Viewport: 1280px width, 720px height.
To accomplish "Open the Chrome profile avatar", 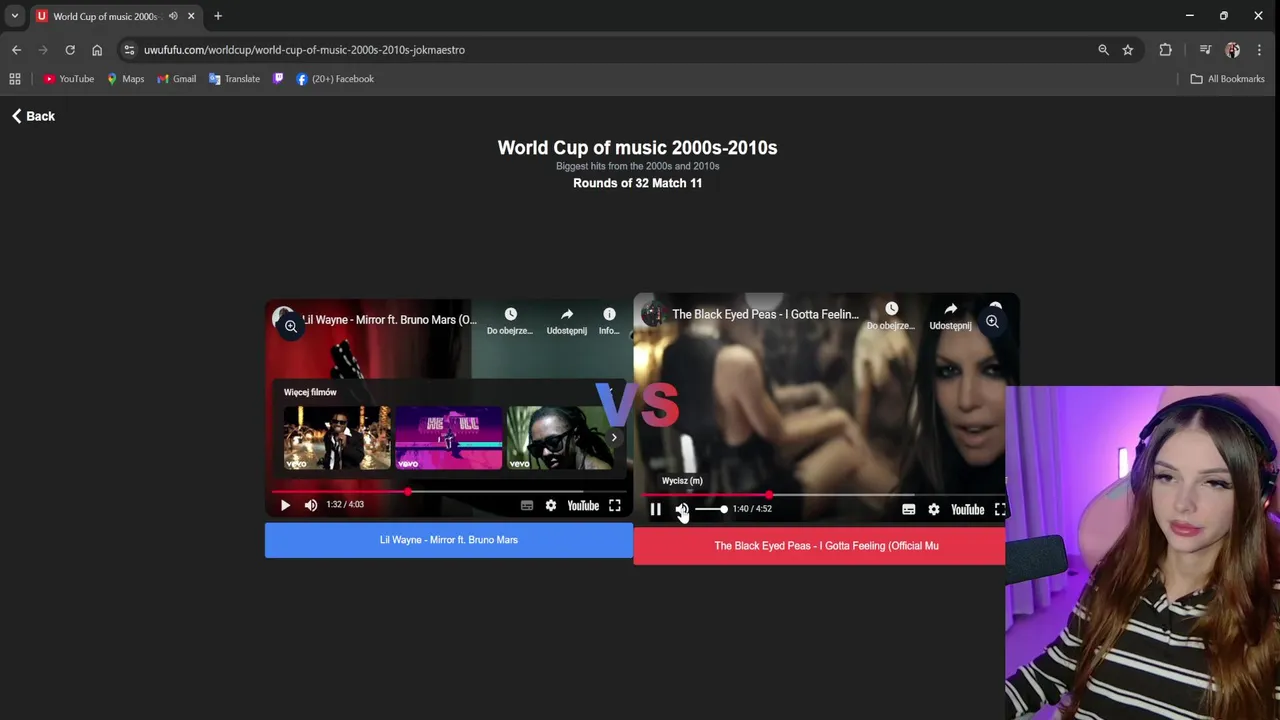I will (x=1232, y=50).
